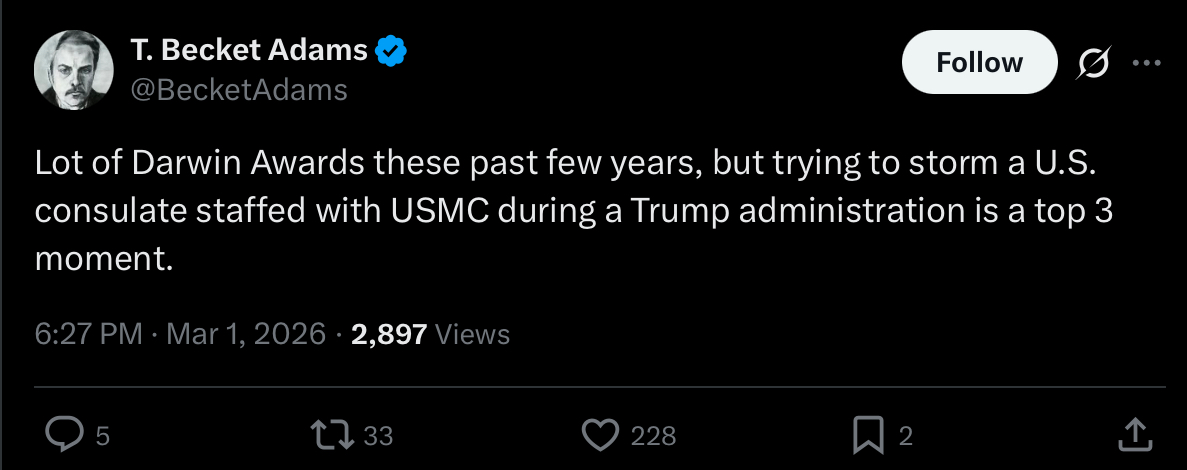The height and width of the screenshot is (470, 1187).
Task: Open T. Becket Adams profile picture
Action: pos(73,70)
